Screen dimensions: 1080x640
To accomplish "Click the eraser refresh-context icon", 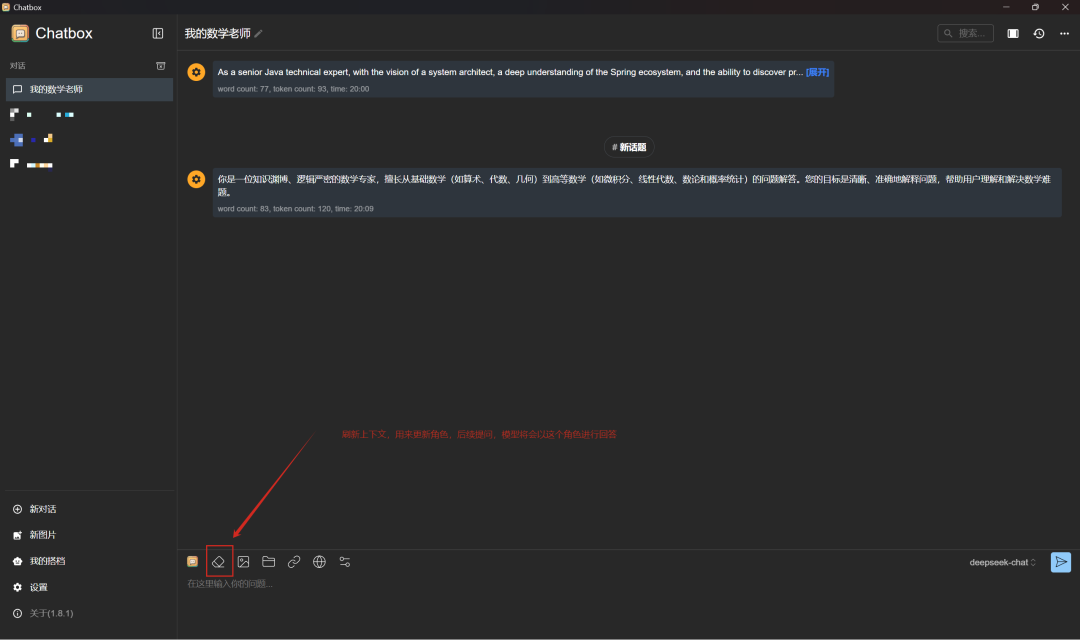I will 218,562.
